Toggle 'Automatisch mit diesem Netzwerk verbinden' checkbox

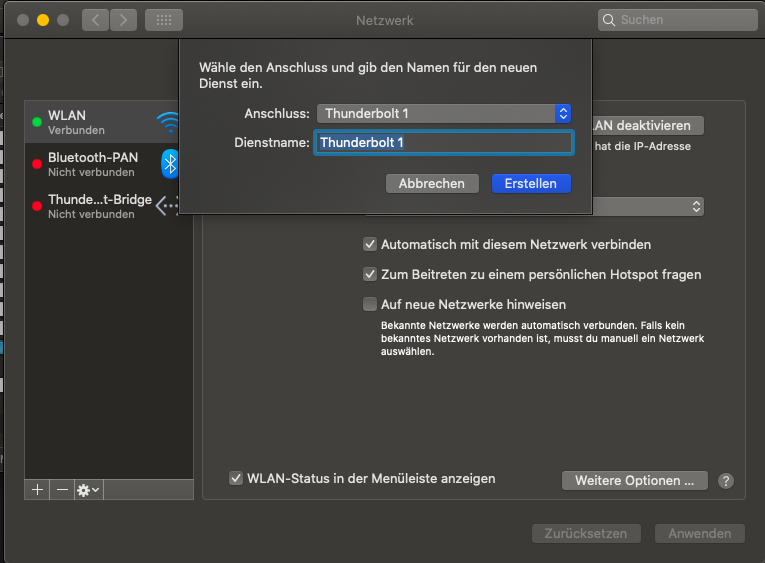pos(369,244)
